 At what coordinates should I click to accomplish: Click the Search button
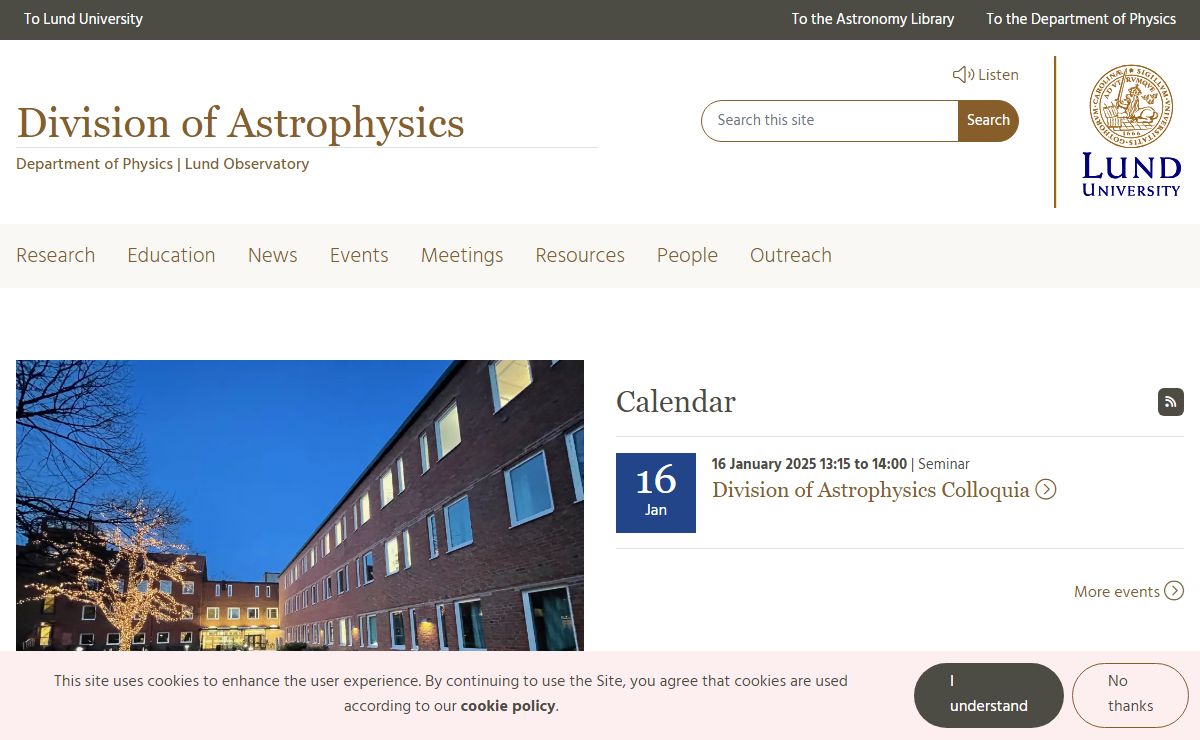point(988,120)
